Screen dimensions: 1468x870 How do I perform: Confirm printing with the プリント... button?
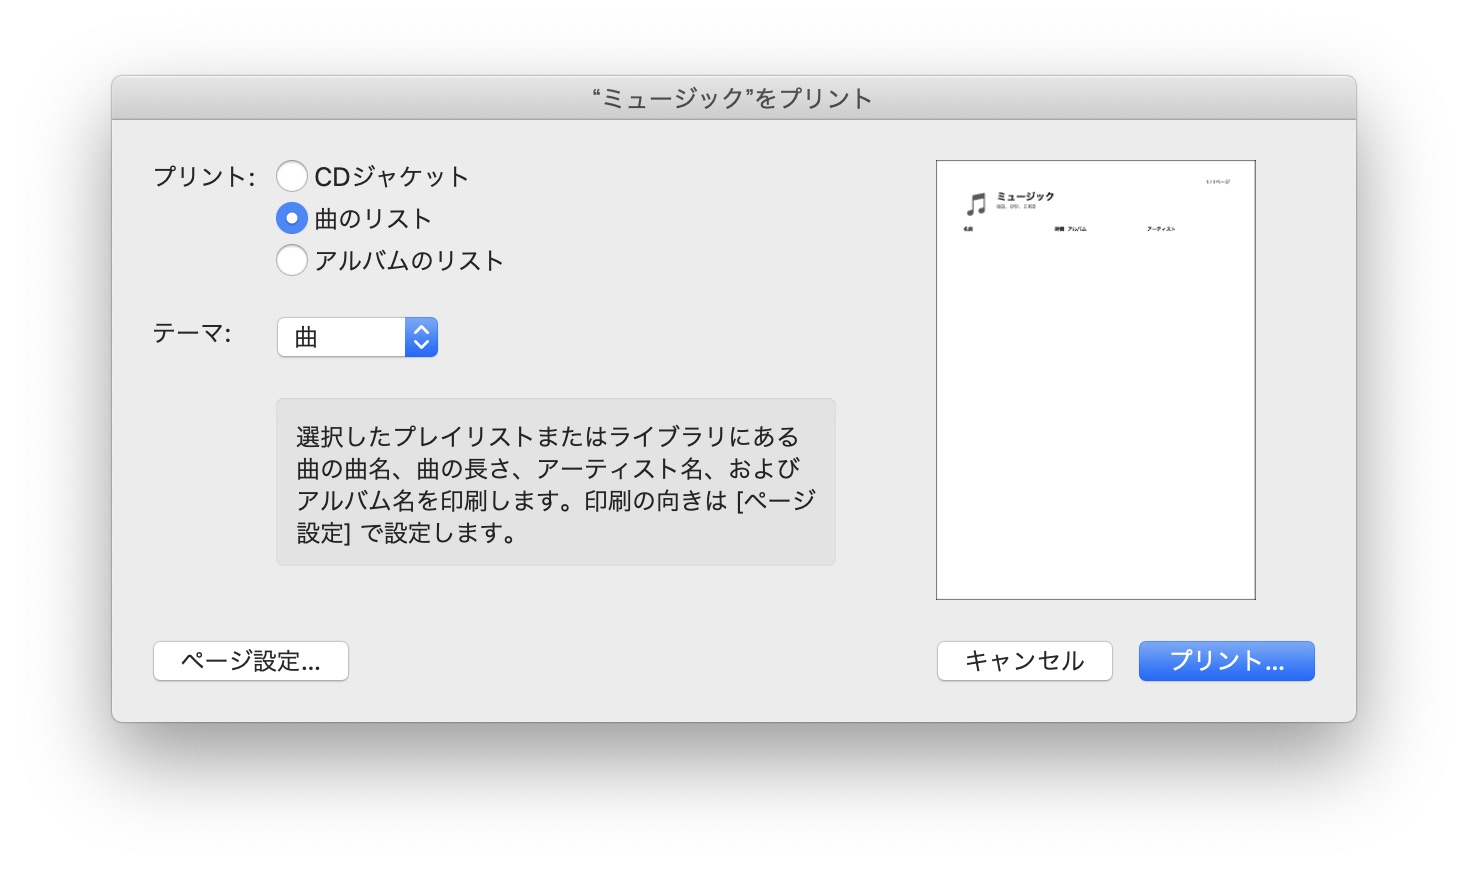click(x=1227, y=661)
